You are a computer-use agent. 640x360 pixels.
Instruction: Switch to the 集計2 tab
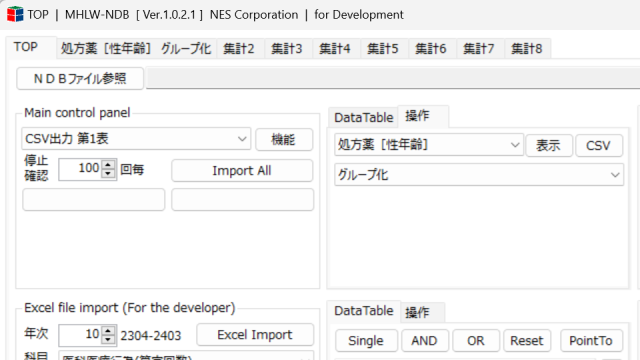(239, 49)
